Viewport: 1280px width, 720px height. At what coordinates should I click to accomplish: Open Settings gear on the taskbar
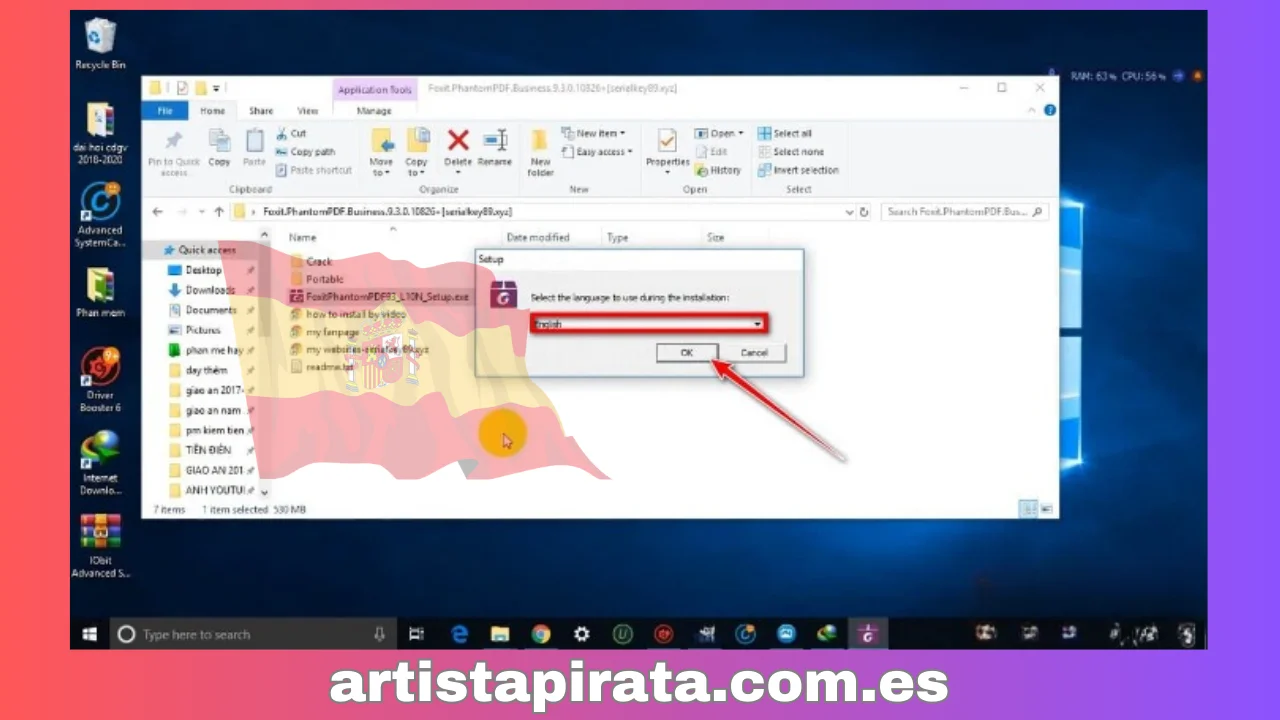point(581,634)
